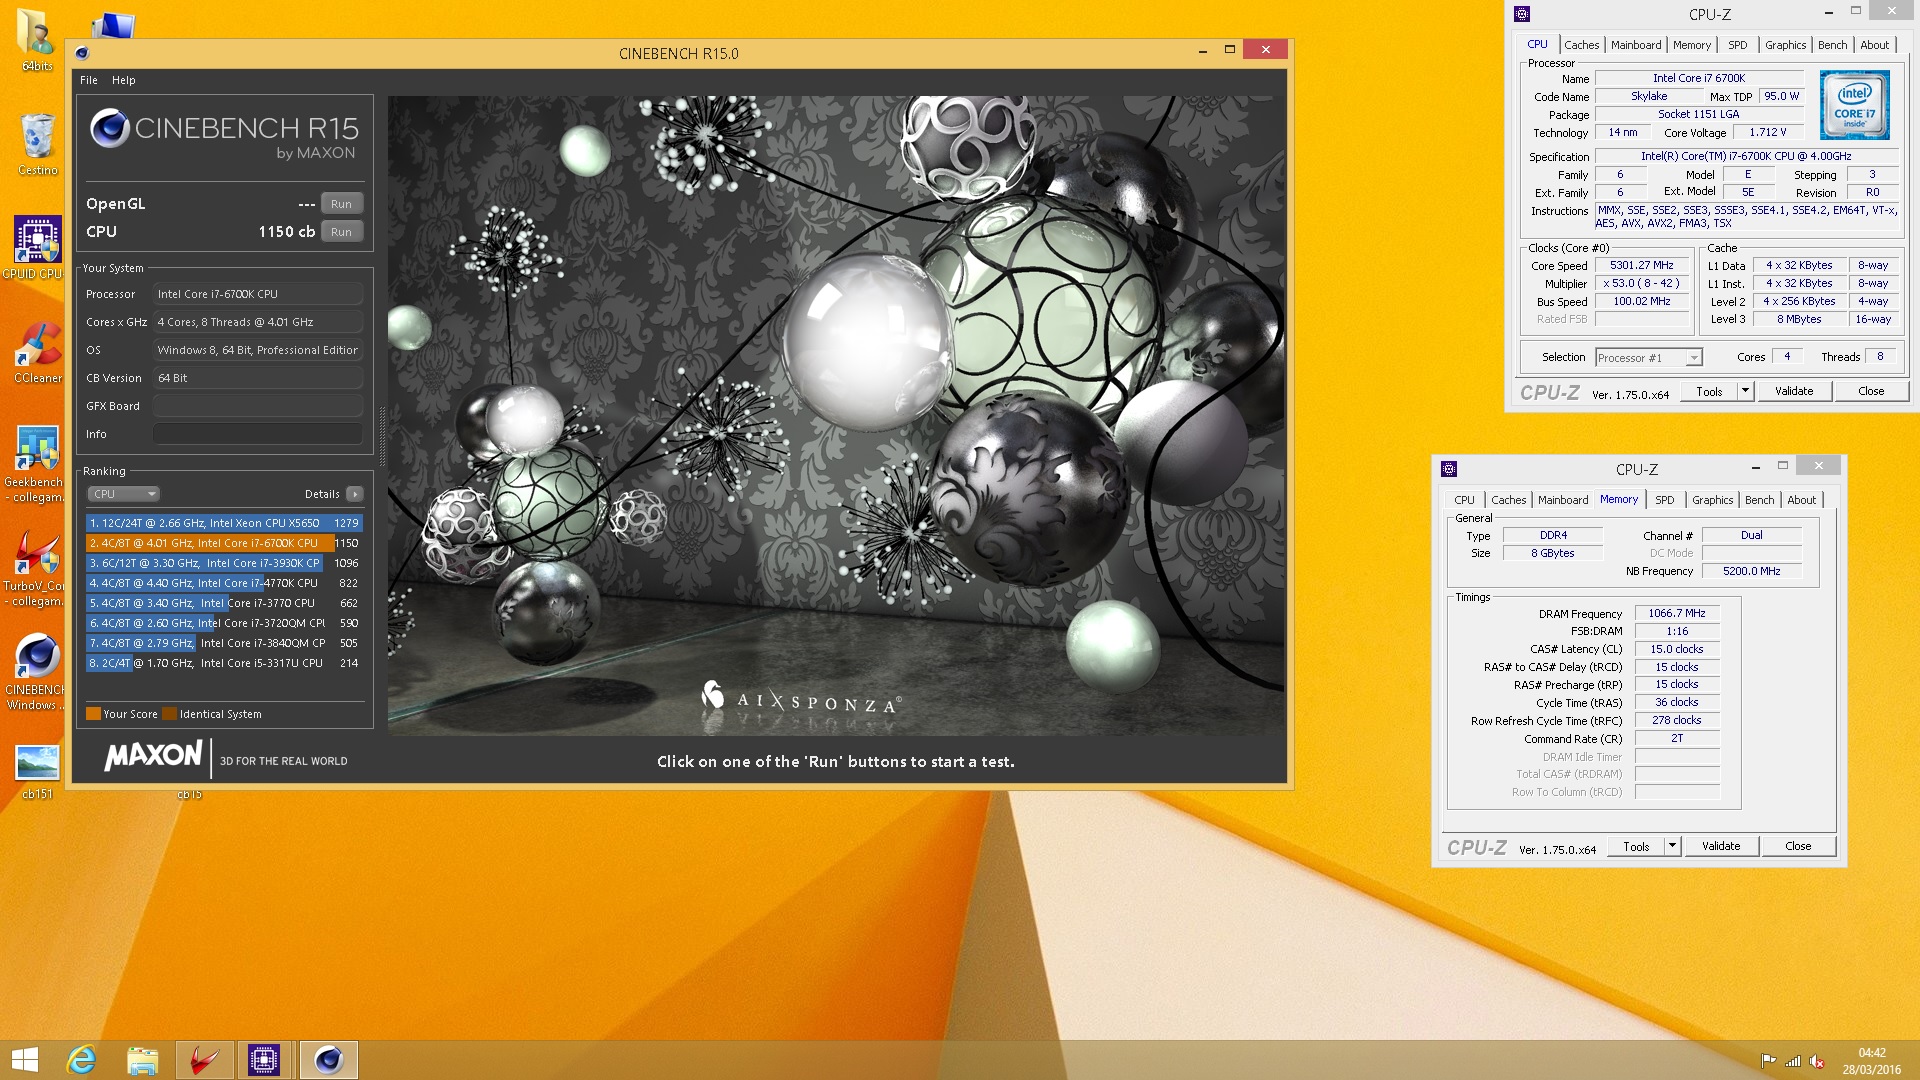Grab the side panel splitter handle
This screenshot has width=1920, height=1080.
[x=381, y=437]
